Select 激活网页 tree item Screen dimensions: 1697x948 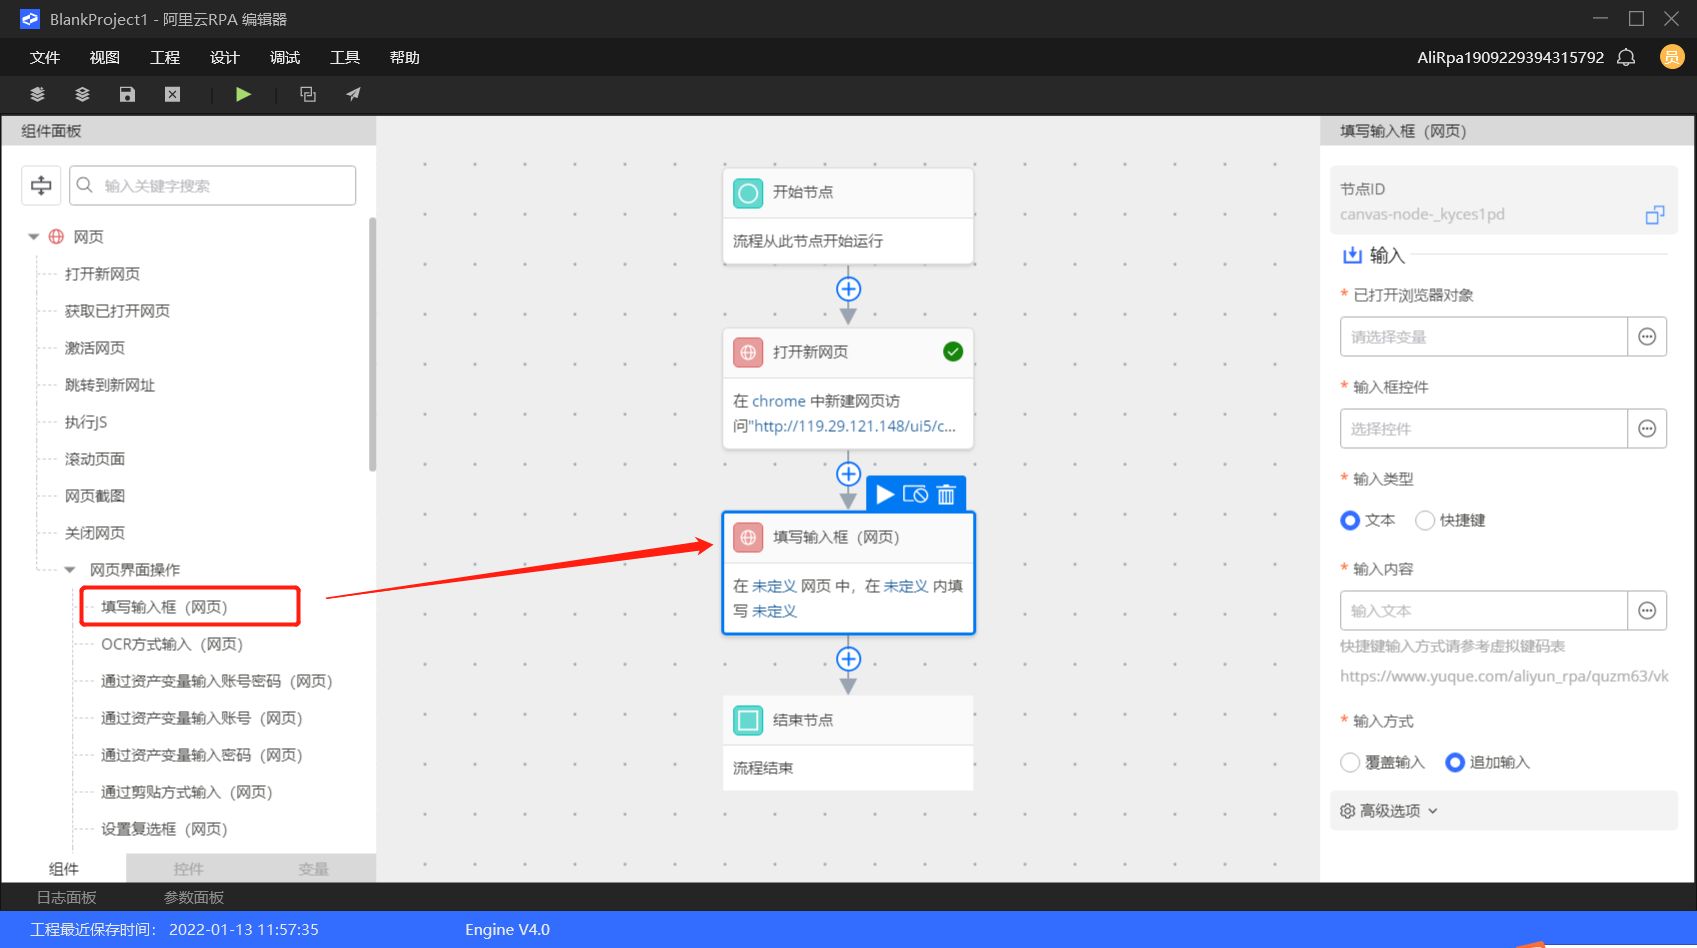tap(95, 348)
